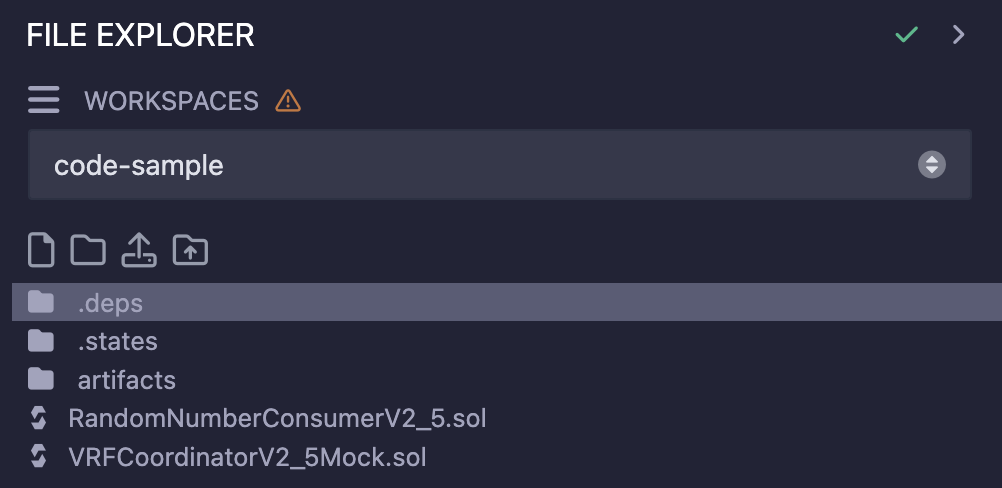This screenshot has width=1002, height=488.
Task: Click the green checkmark icon
Action: tap(906, 35)
